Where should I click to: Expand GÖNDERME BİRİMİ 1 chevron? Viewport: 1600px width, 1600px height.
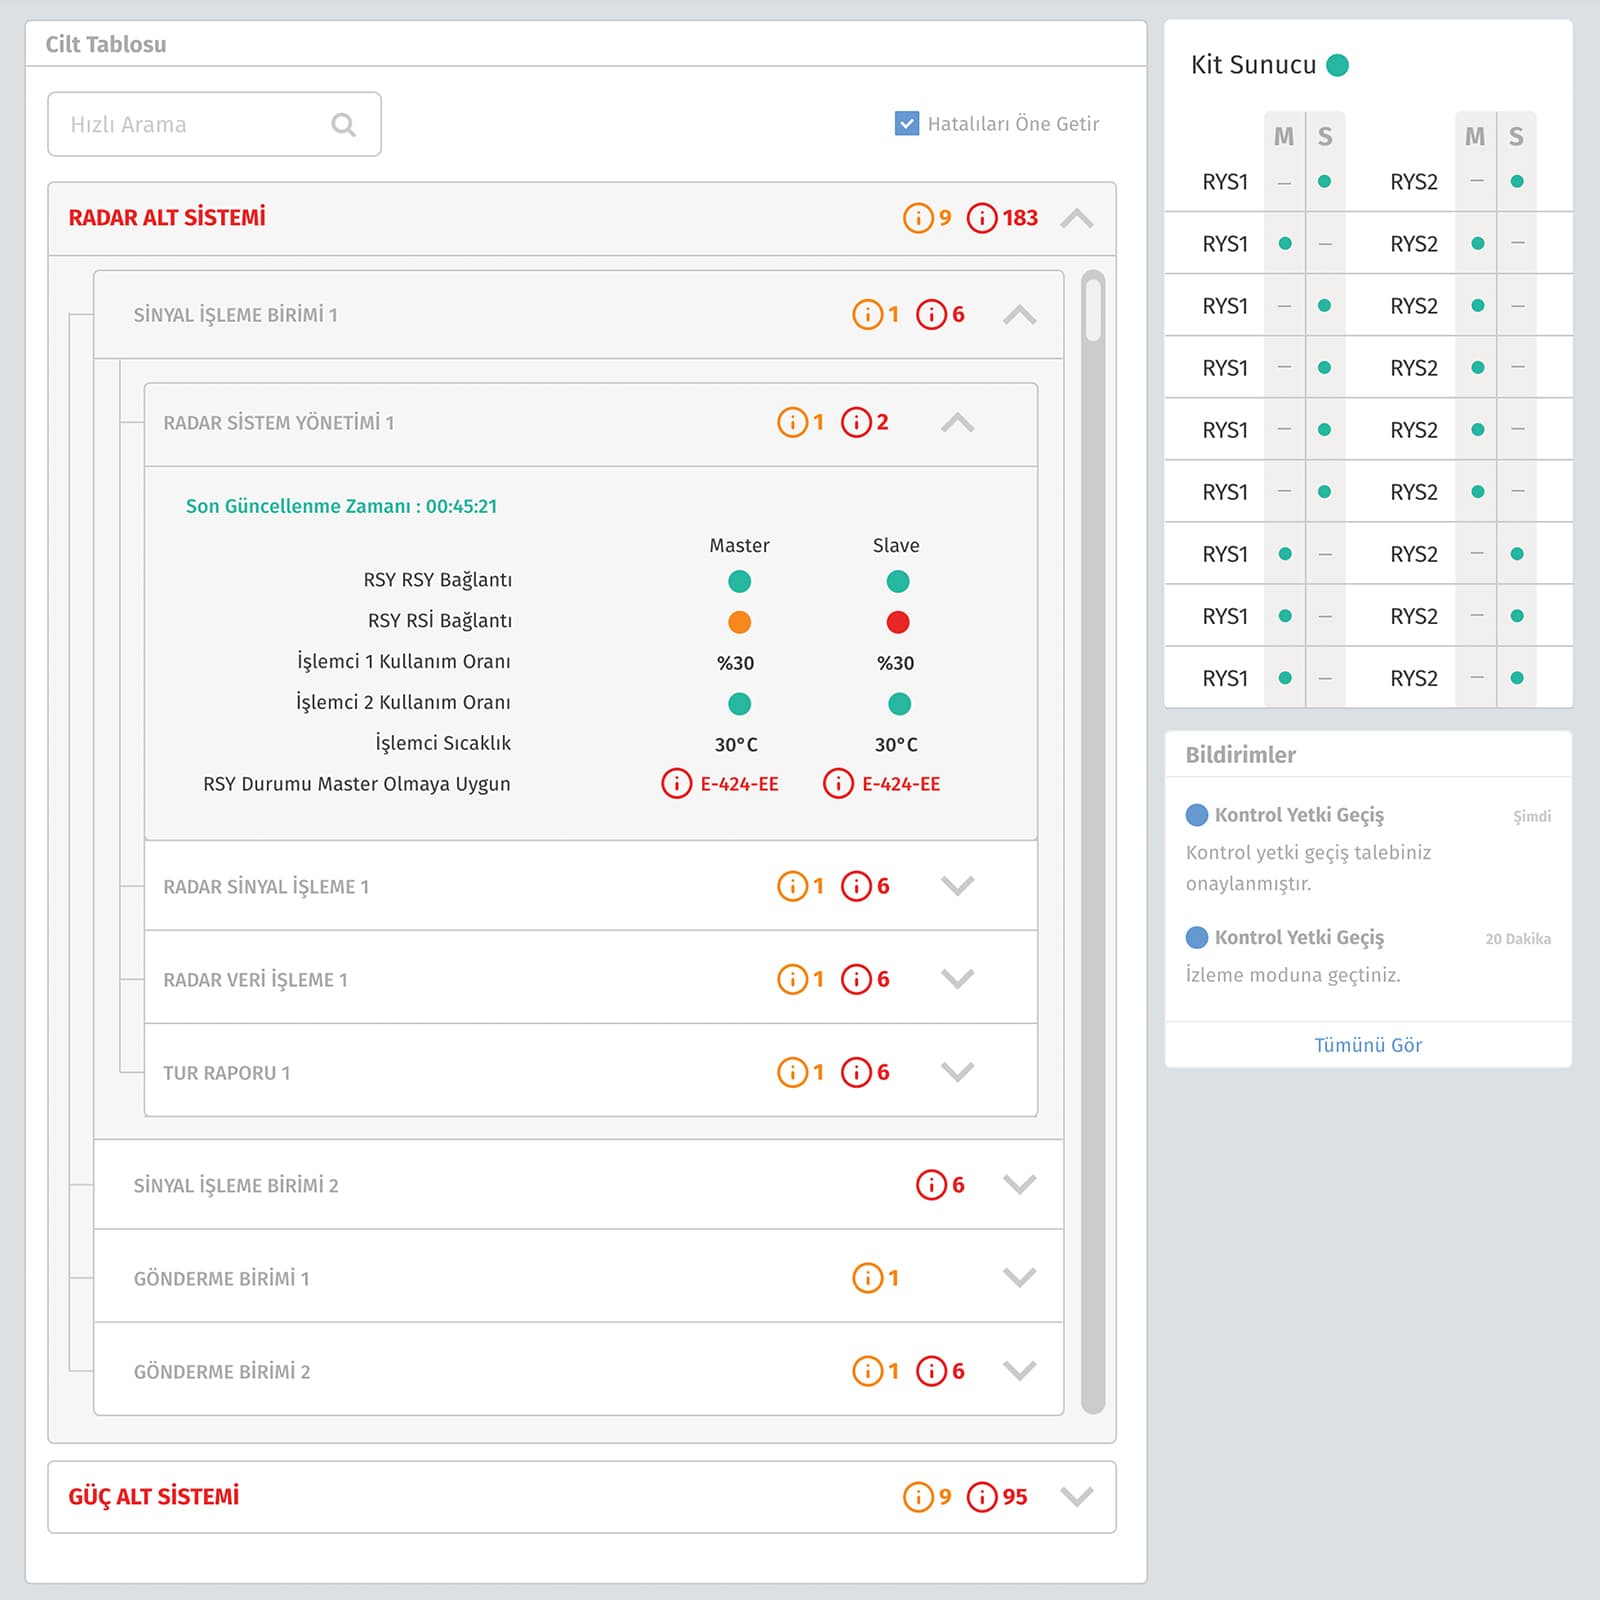coord(1019,1278)
